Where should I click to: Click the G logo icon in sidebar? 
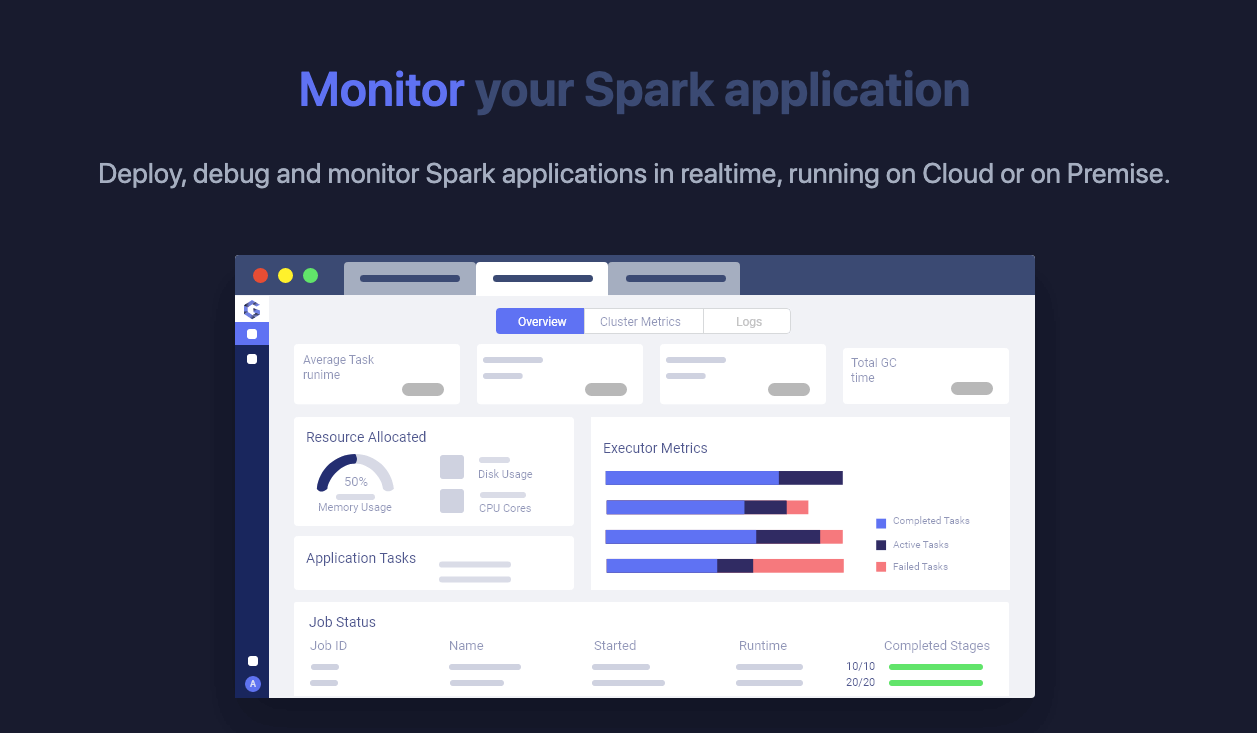(x=252, y=310)
